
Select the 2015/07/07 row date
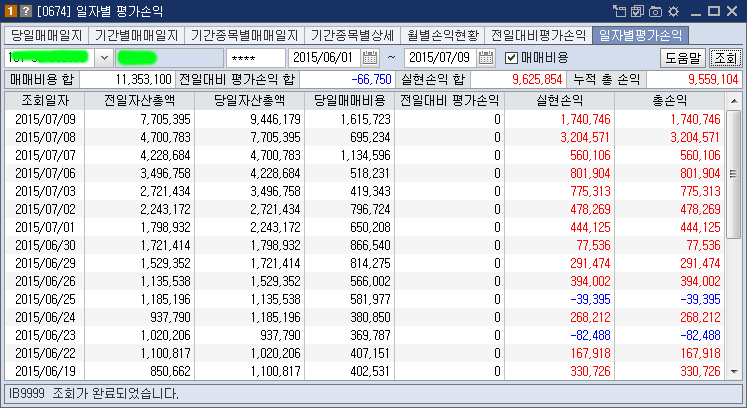click(x=45, y=155)
